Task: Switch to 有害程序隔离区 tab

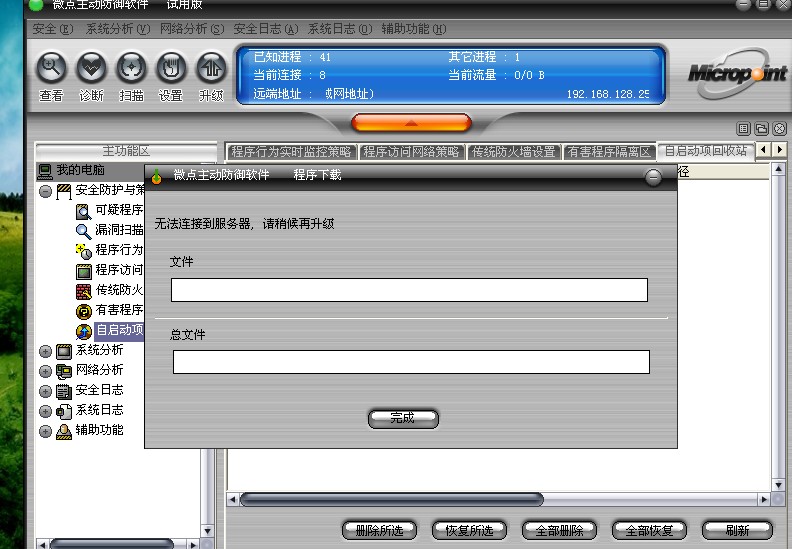Action: coord(609,152)
